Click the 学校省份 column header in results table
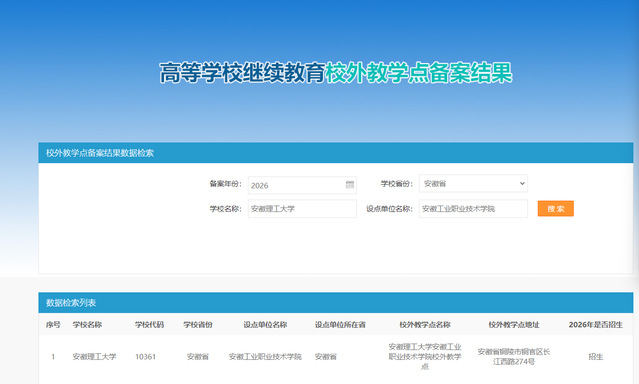The width and height of the screenshot is (639, 384). (198, 325)
